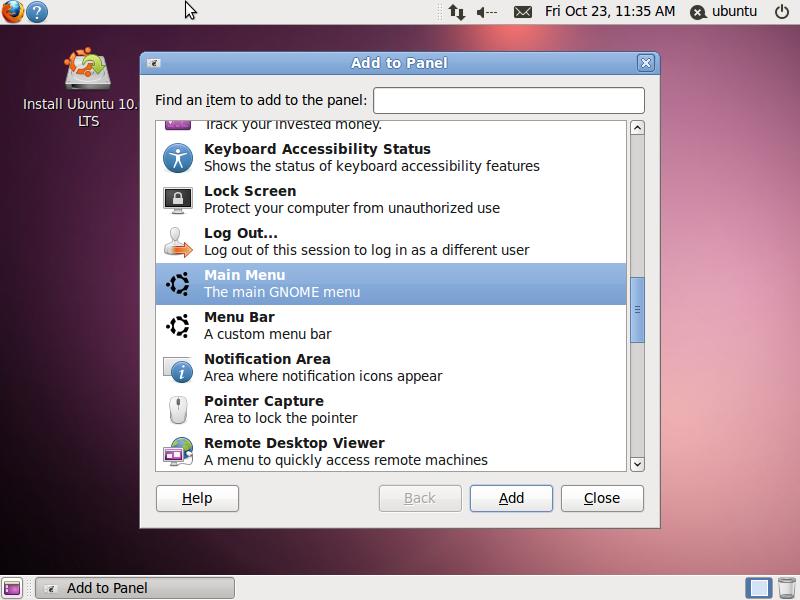Open the Help question mark icon
The width and height of the screenshot is (800, 600).
37,12
